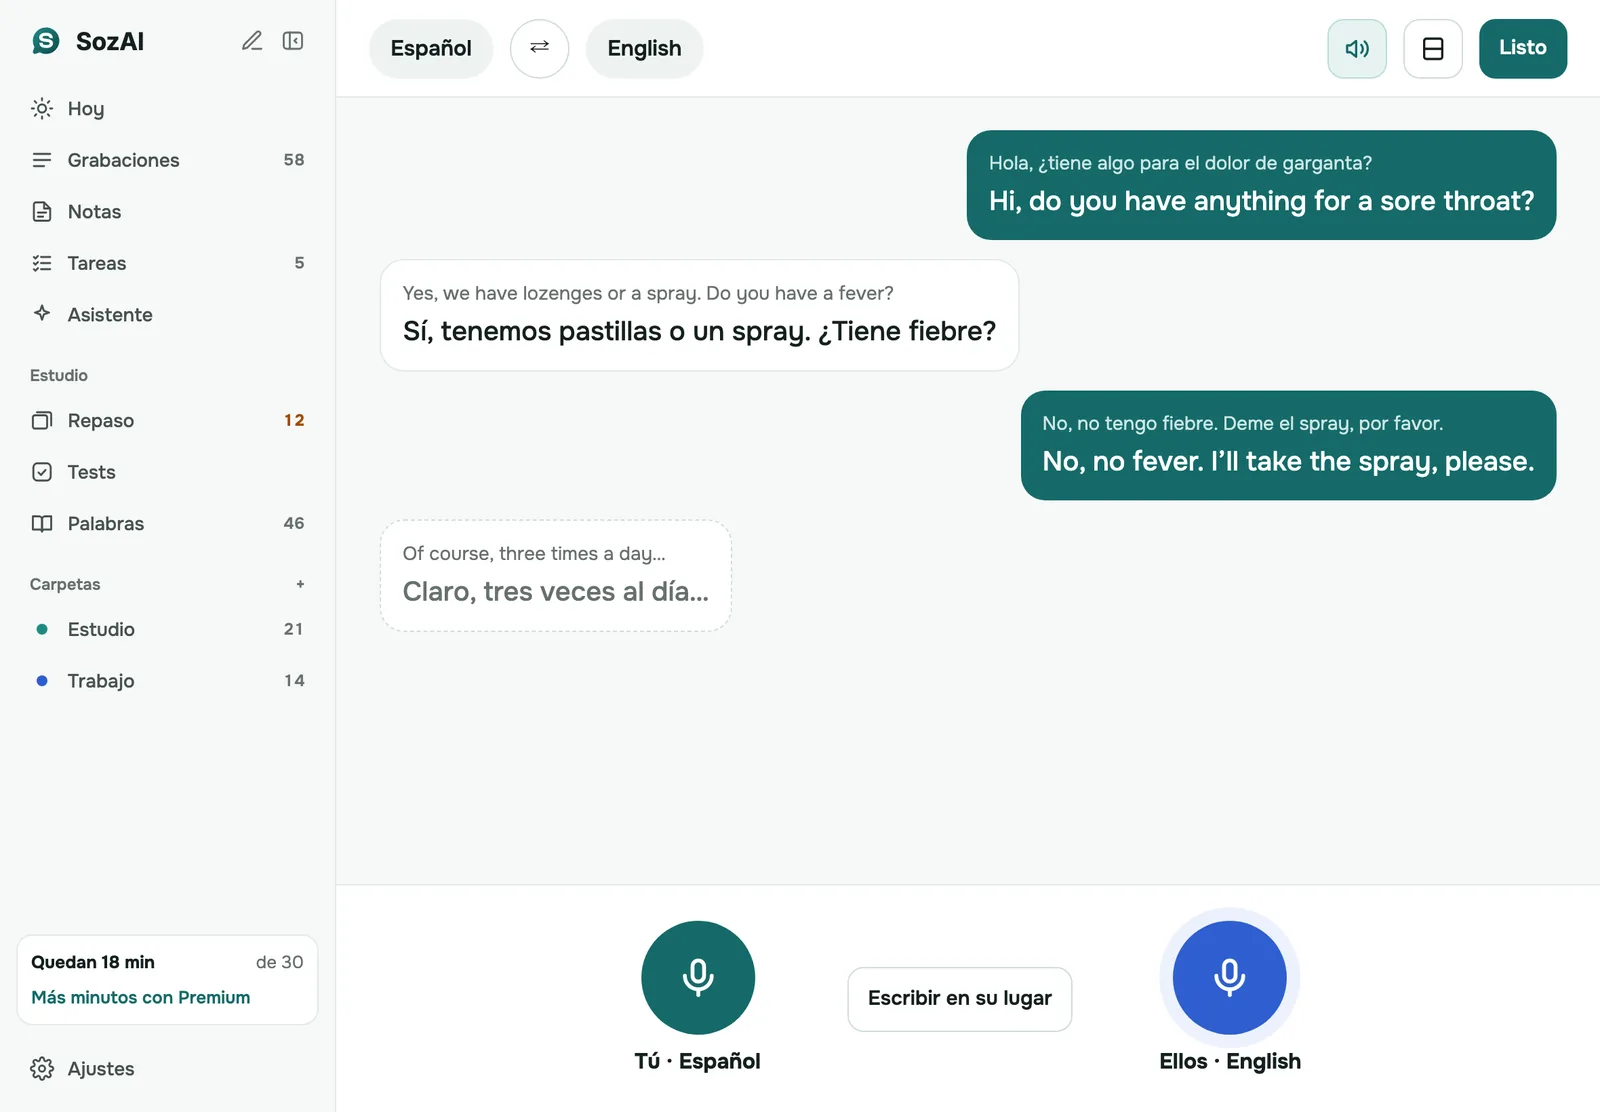Open Tests section
This screenshot has width=1600, height=1112.
click(x=168, y=472)
